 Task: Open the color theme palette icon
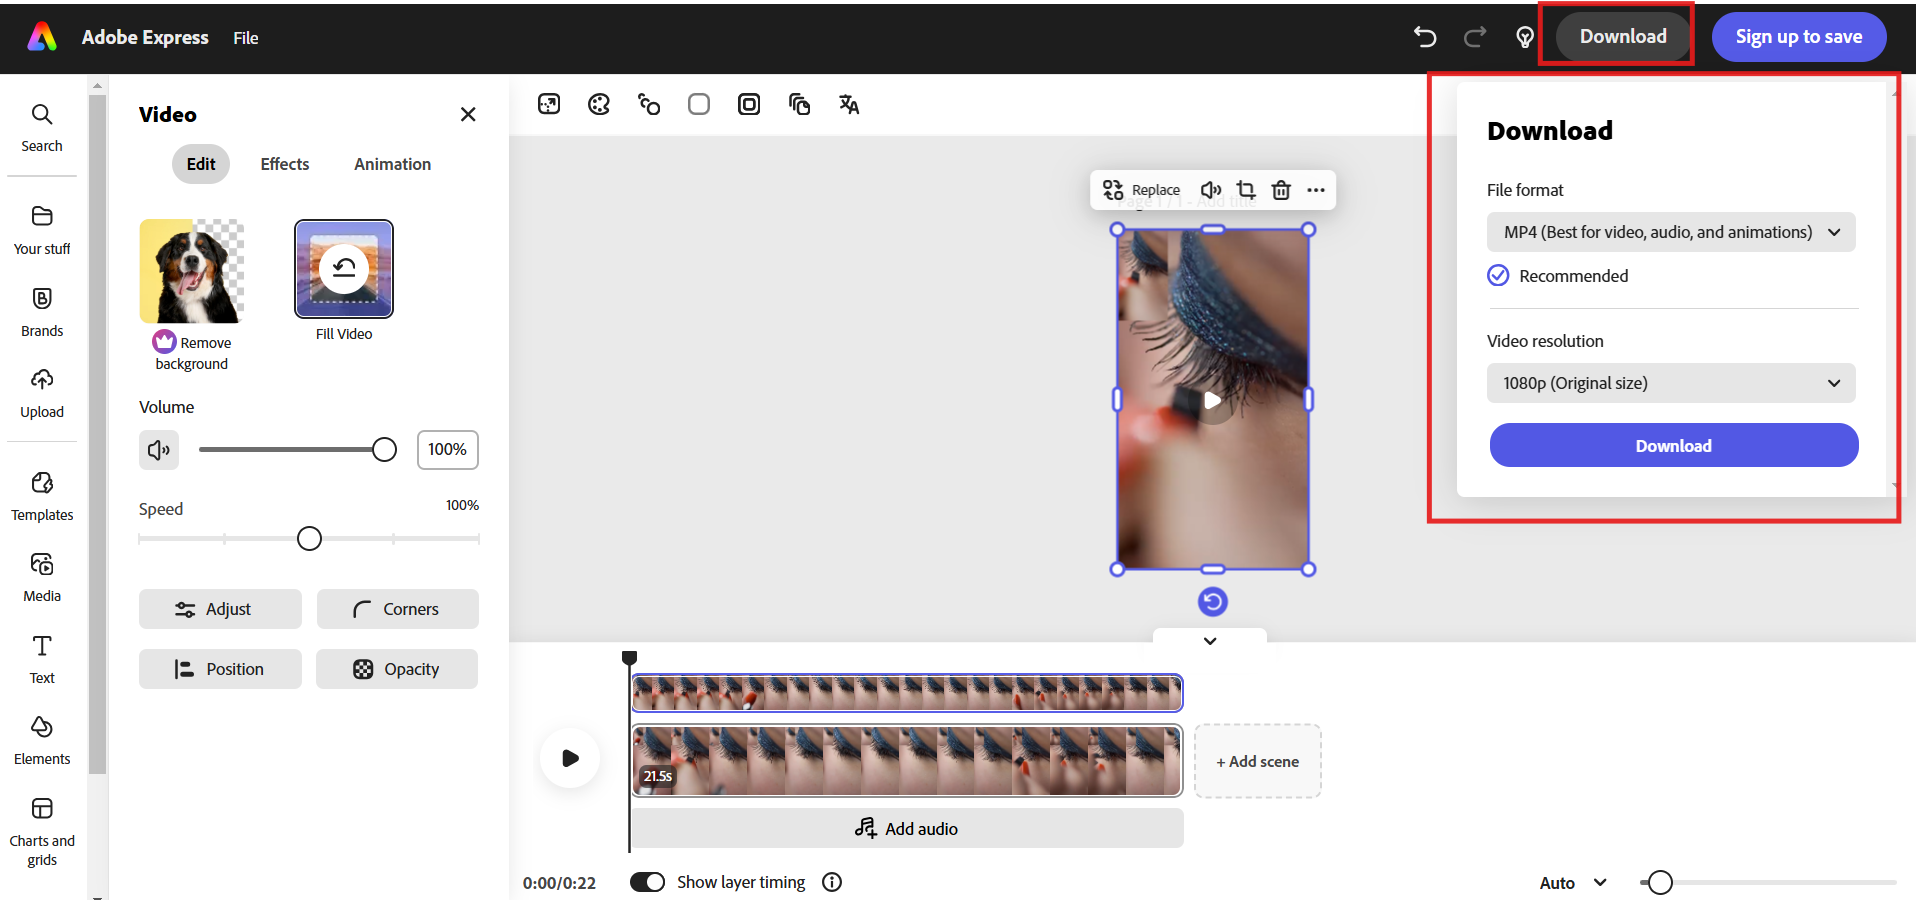pos(599,104)
